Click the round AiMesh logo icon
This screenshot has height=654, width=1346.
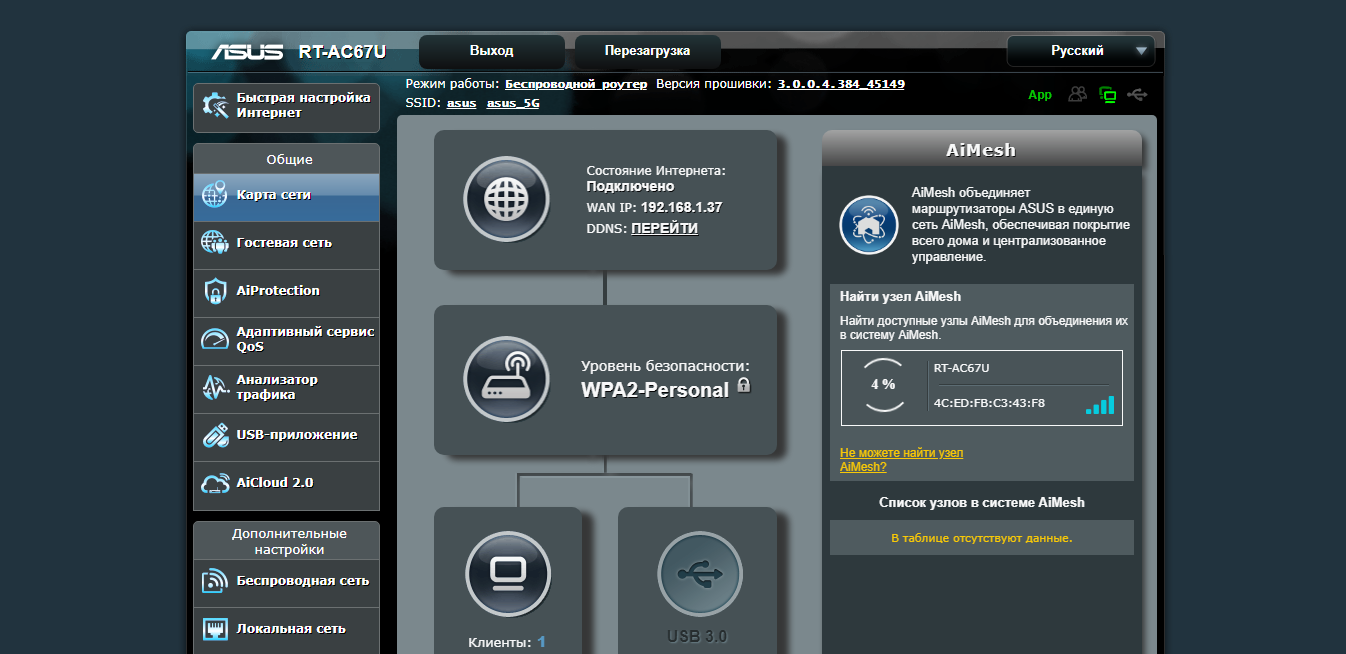869,224
